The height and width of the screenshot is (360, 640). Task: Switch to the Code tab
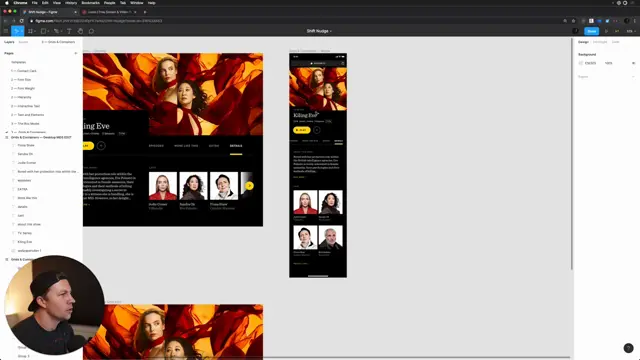coord(616,42)
